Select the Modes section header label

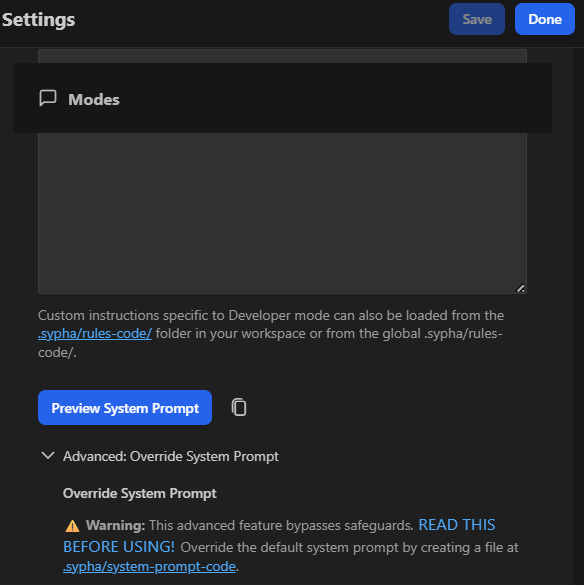pyautogui.click(x=94, y=100)
